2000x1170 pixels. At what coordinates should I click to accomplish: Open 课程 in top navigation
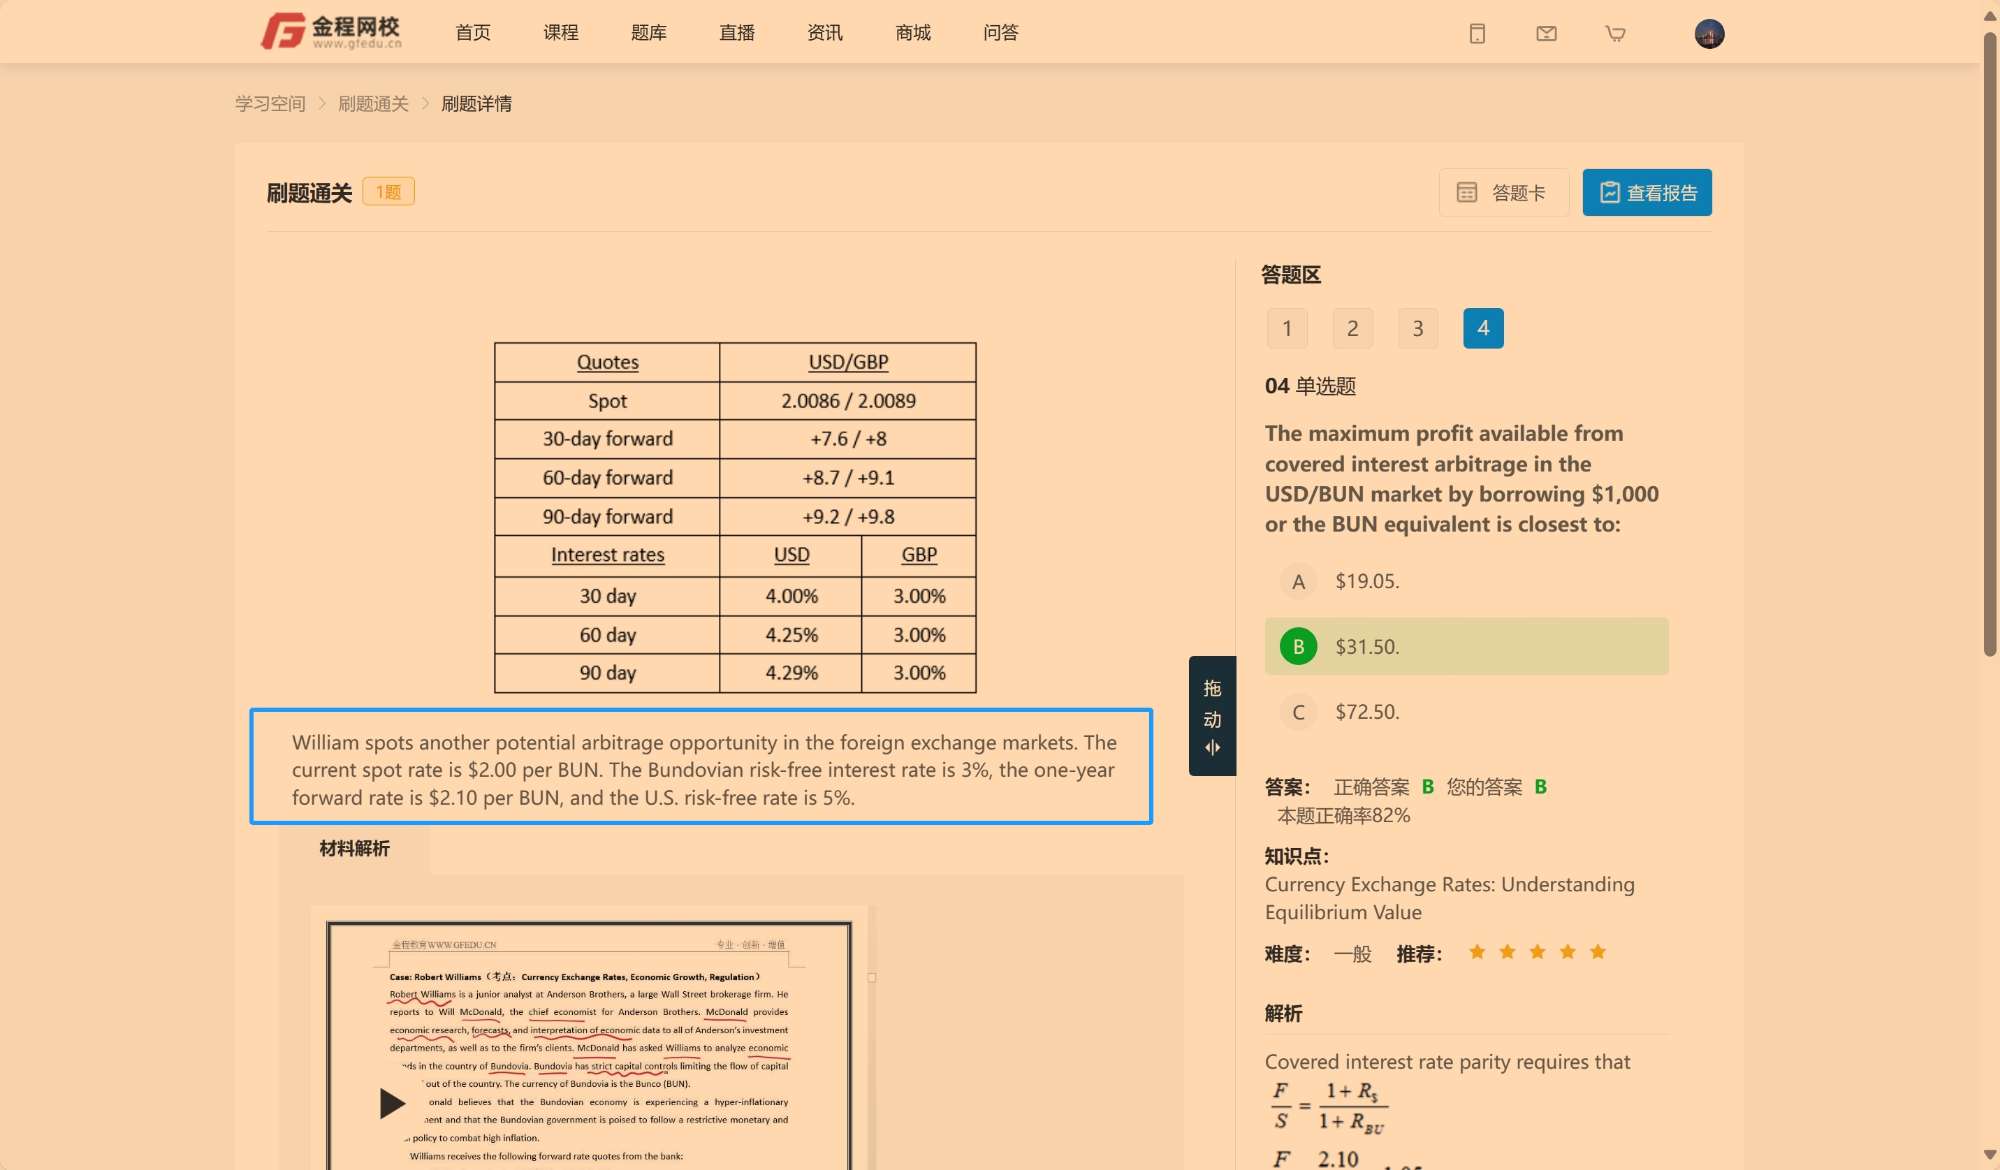pyautogui.click(x=561, y=33)
